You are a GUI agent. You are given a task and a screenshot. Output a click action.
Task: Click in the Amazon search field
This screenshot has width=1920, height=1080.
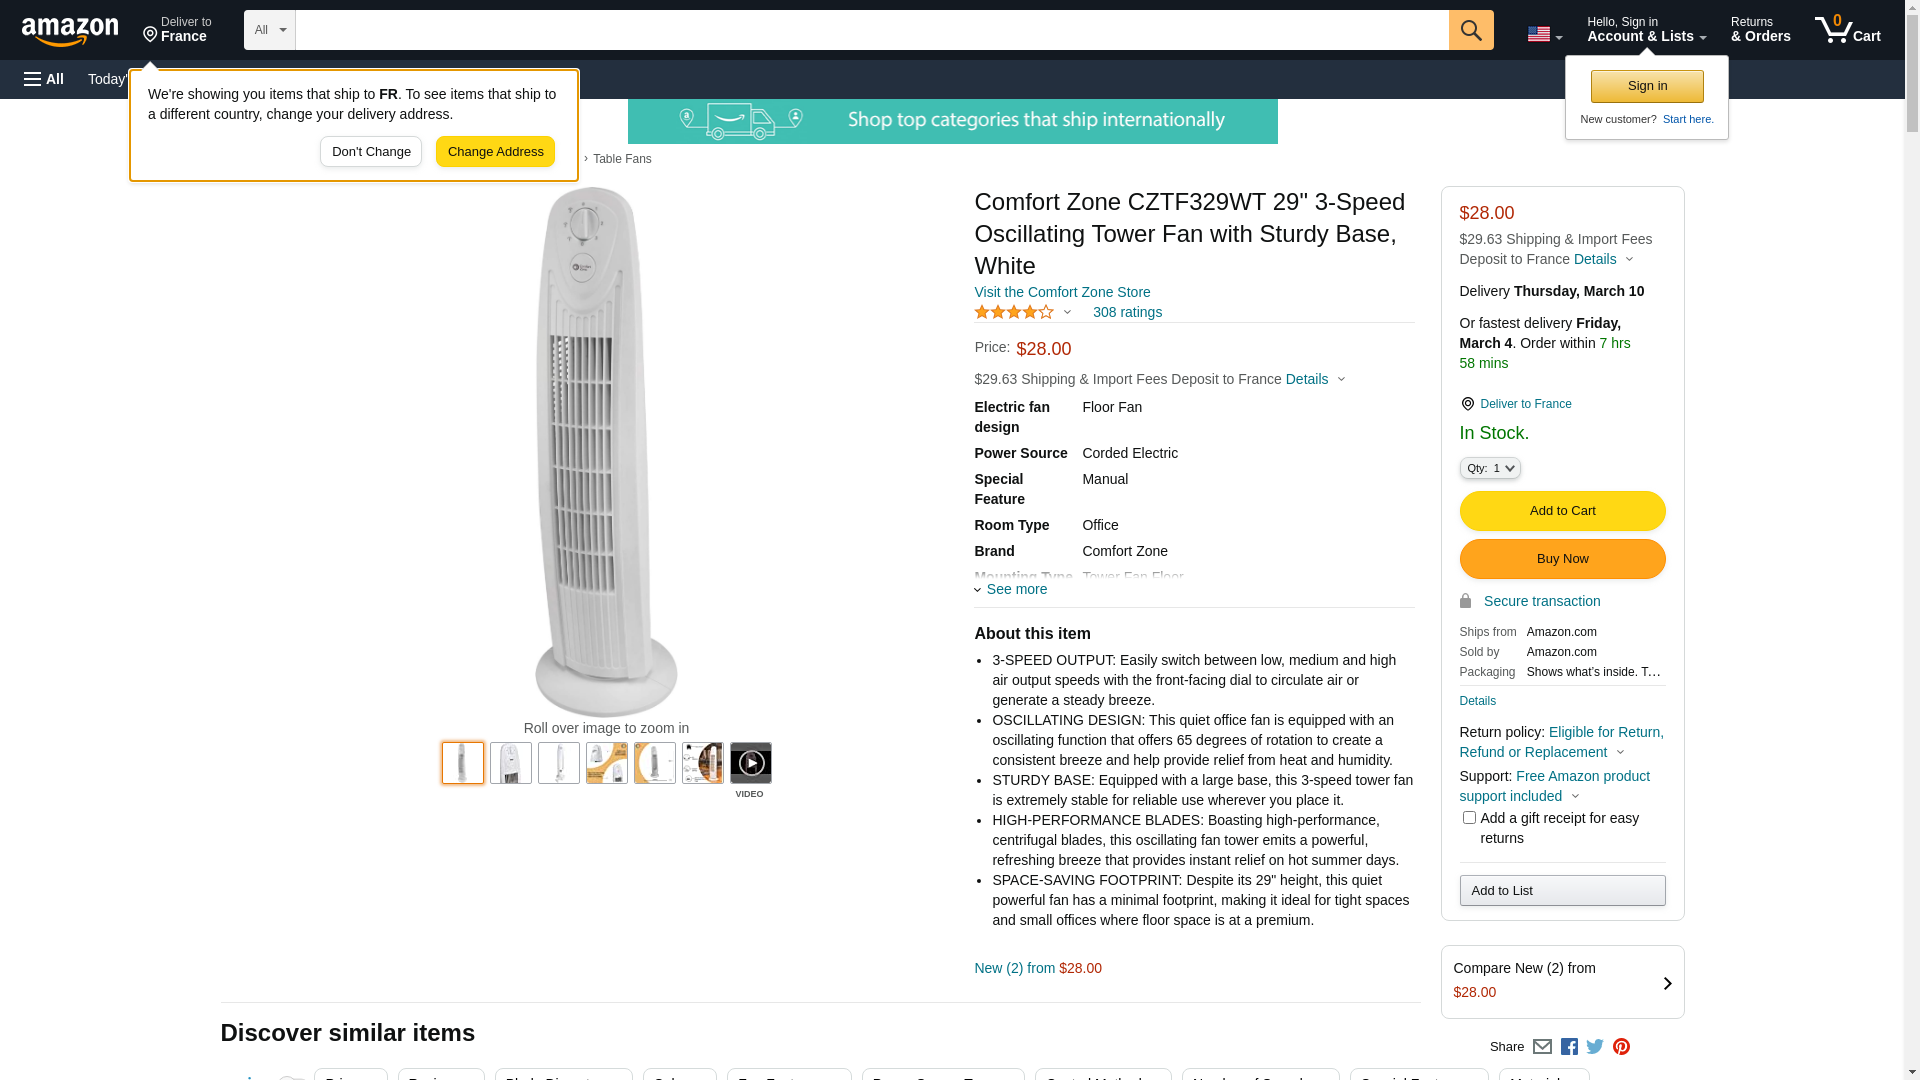click(x=870, y=30)
